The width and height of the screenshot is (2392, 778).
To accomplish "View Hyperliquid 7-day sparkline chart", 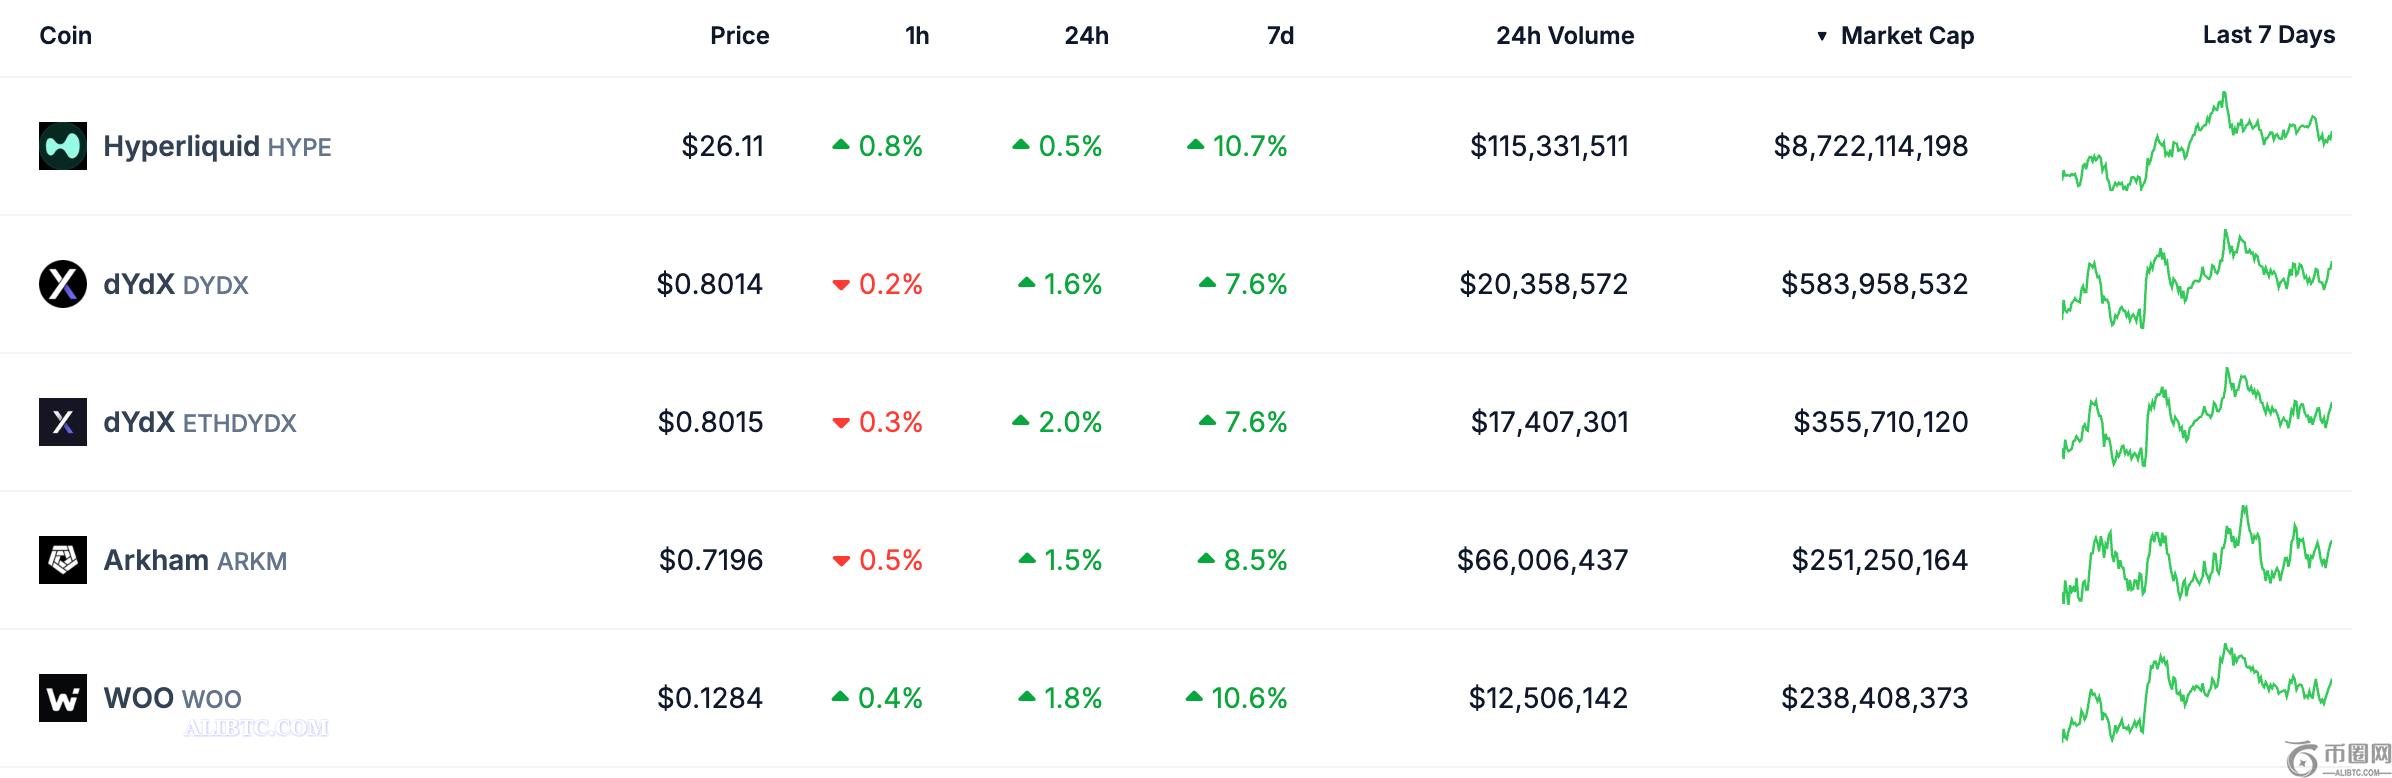I will [x=2196, y=144].
